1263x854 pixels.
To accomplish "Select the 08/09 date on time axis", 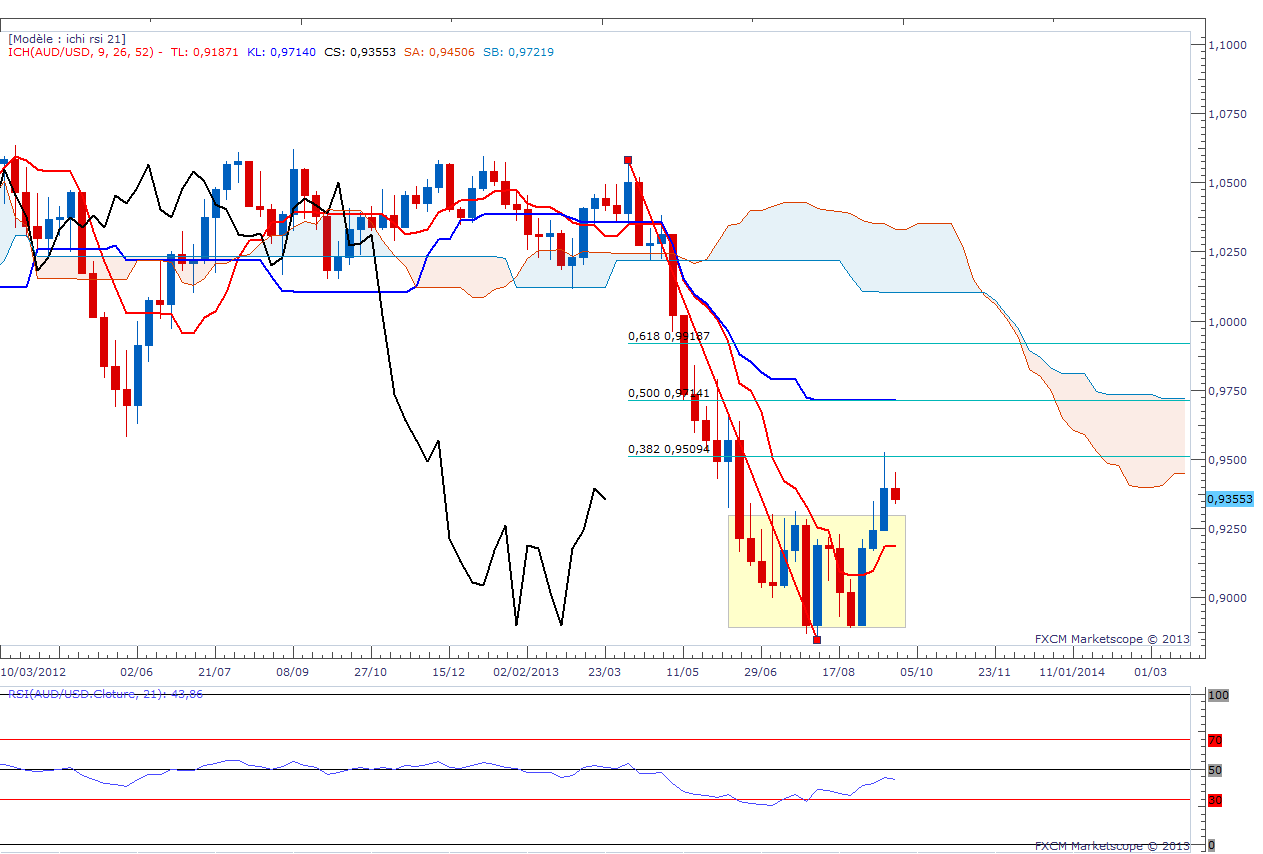I will (x=292, y=672).
